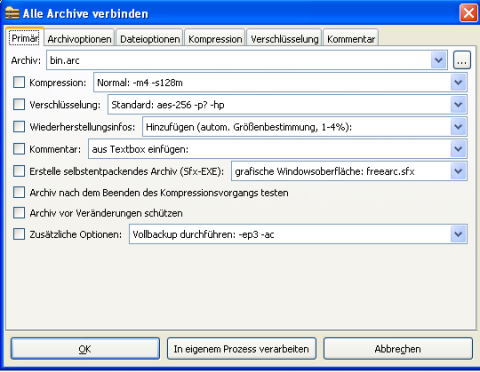Browse for archive with the ... button
The width and height of the screenshot is (480, 372).
click(x=462, y=60)
